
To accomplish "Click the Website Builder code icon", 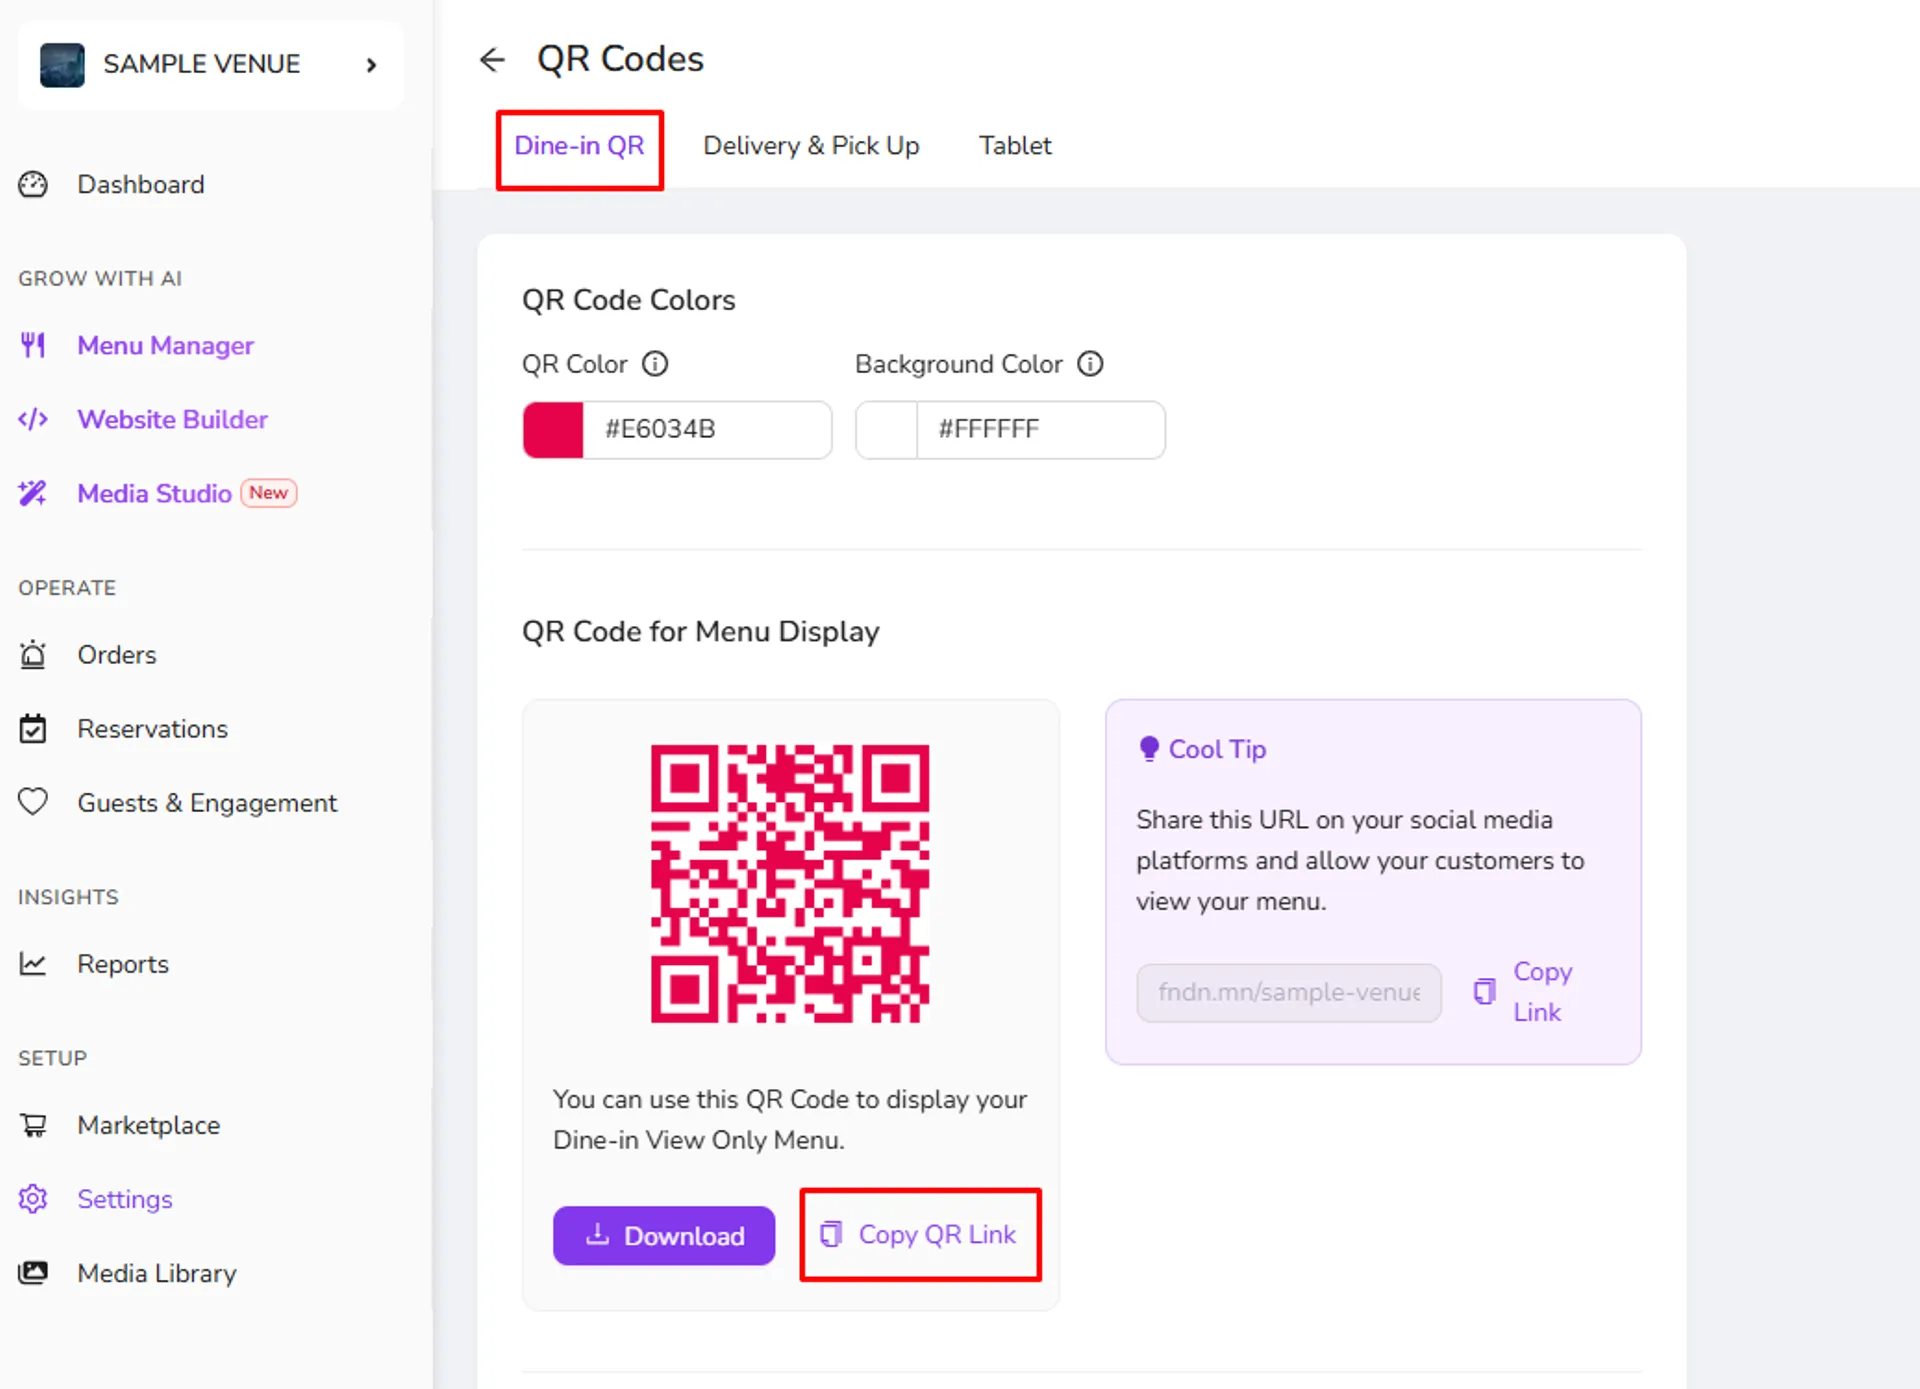I will tap(33, 419).
